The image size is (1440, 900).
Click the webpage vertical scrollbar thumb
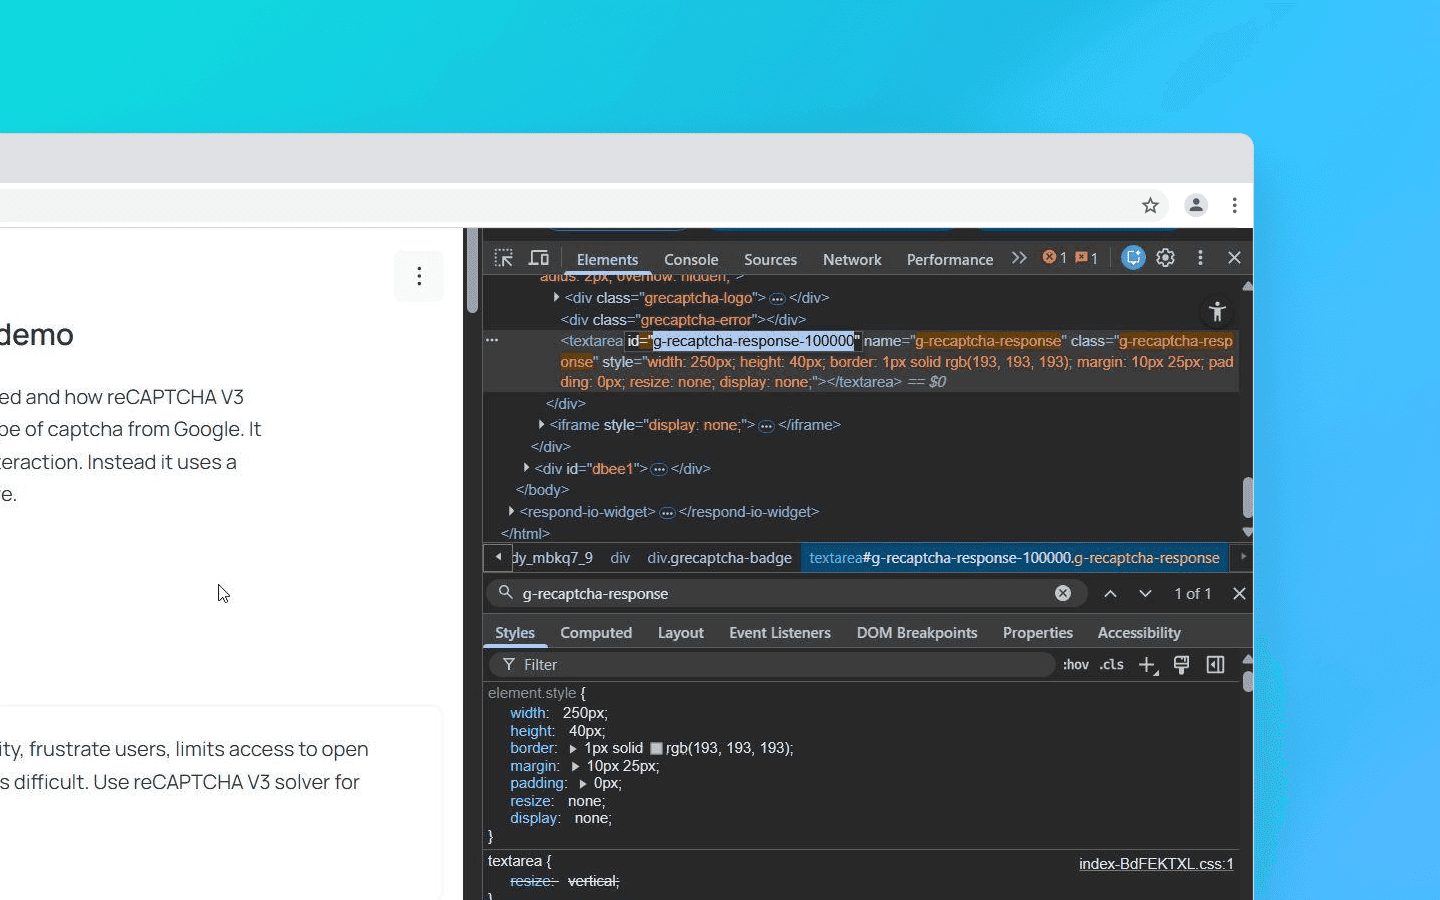click(473, 272)
